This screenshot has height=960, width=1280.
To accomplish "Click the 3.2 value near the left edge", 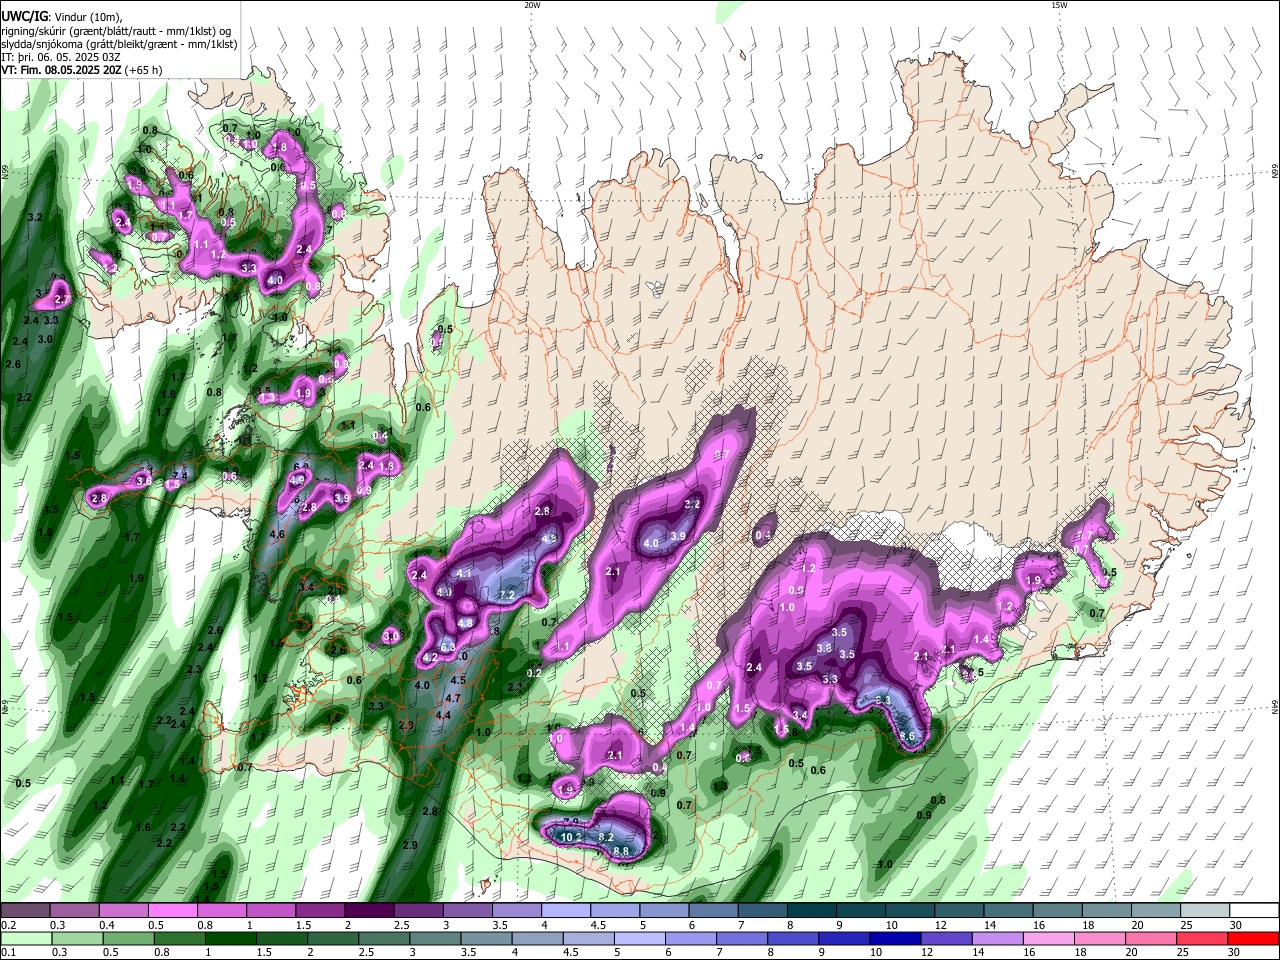I will (x=35, y=217).
